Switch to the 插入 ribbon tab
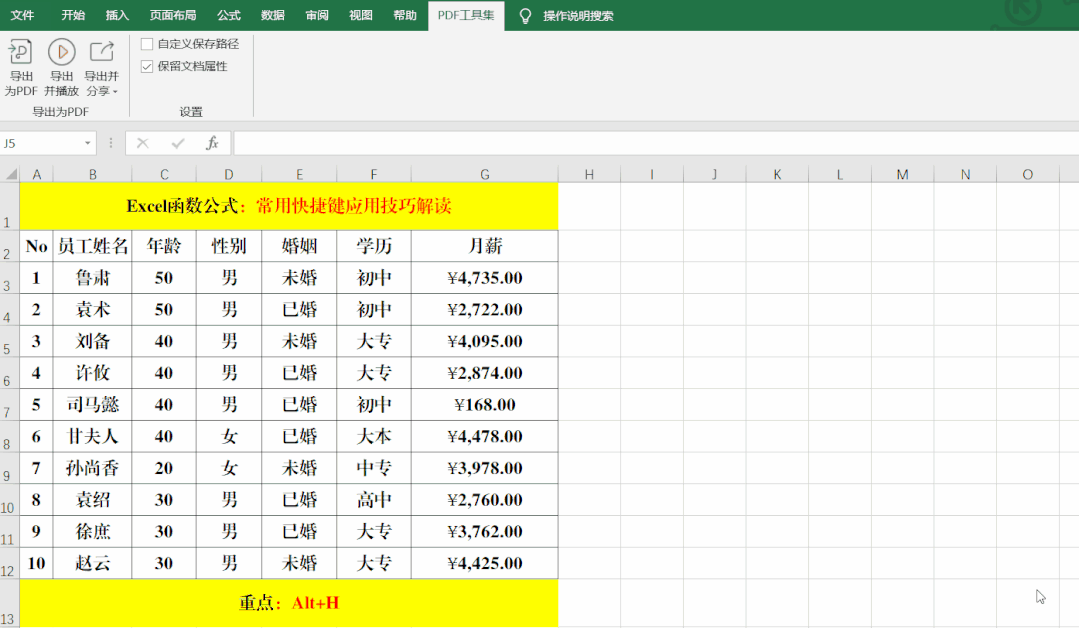This screenshot has height=628, width=1079. coord(117,15)
